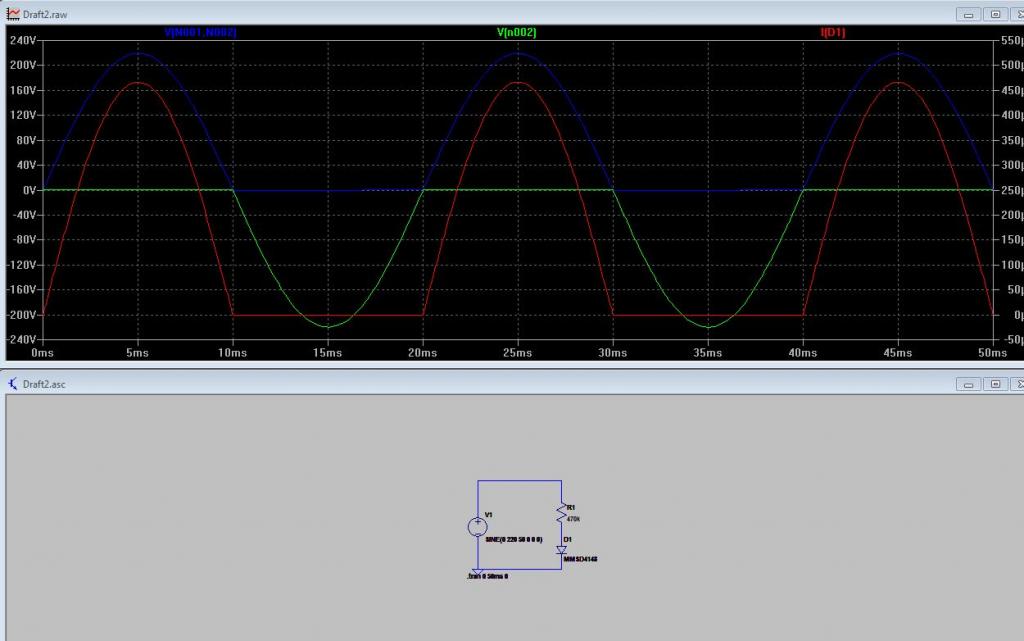Screen dimensions: 1024x641
Task: Click the left voltage axis at 240V
Action: tap(22, 40)
